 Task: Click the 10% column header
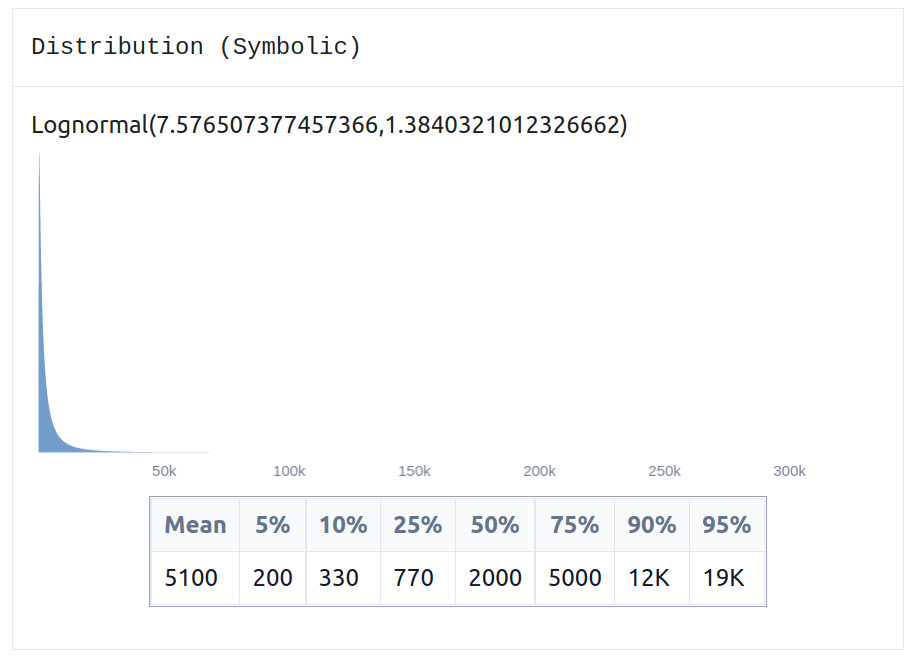click(343, 525)
